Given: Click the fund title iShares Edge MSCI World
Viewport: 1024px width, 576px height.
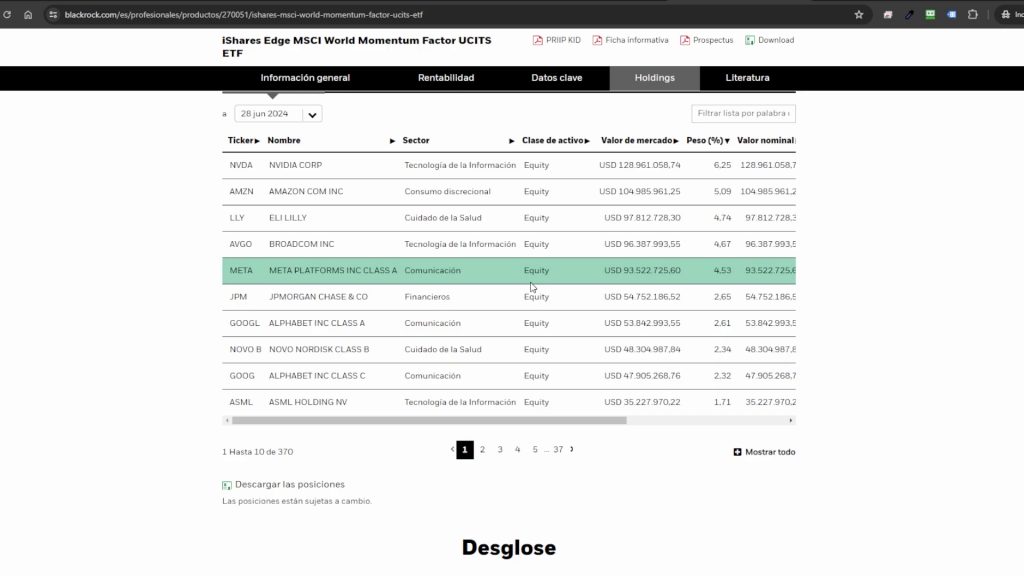Looking at the screenshot, I should (x=357, y=46).
